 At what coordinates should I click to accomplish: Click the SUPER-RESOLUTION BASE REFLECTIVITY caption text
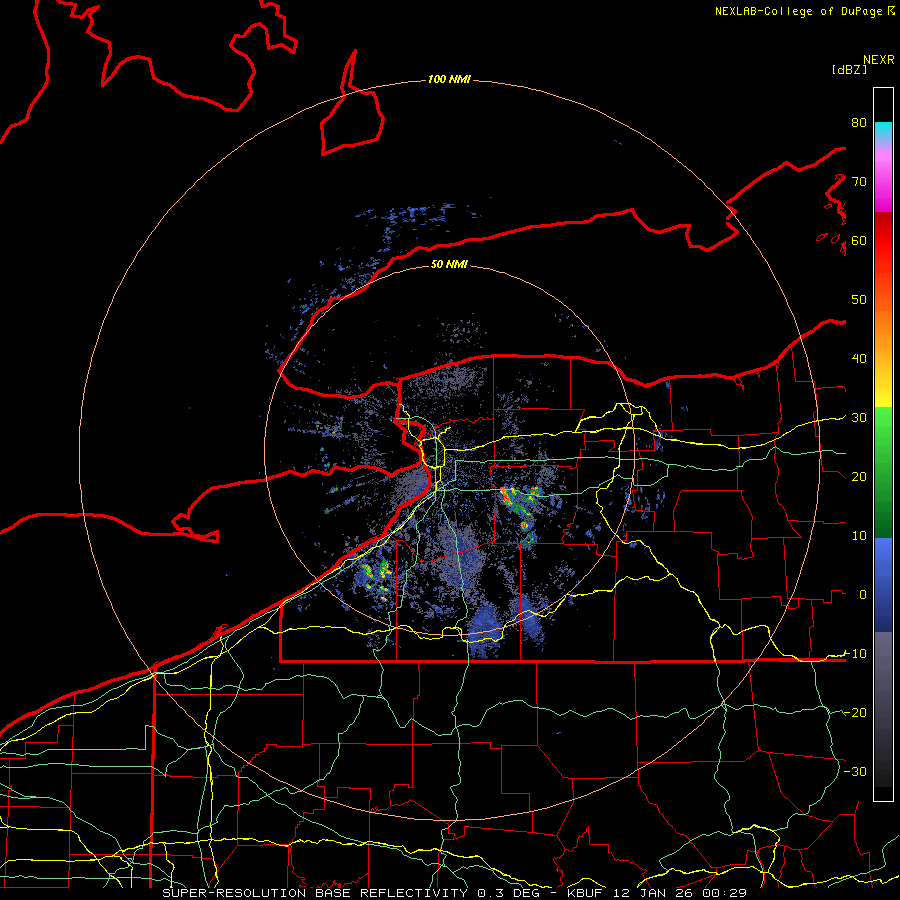(x=315, y=893)
